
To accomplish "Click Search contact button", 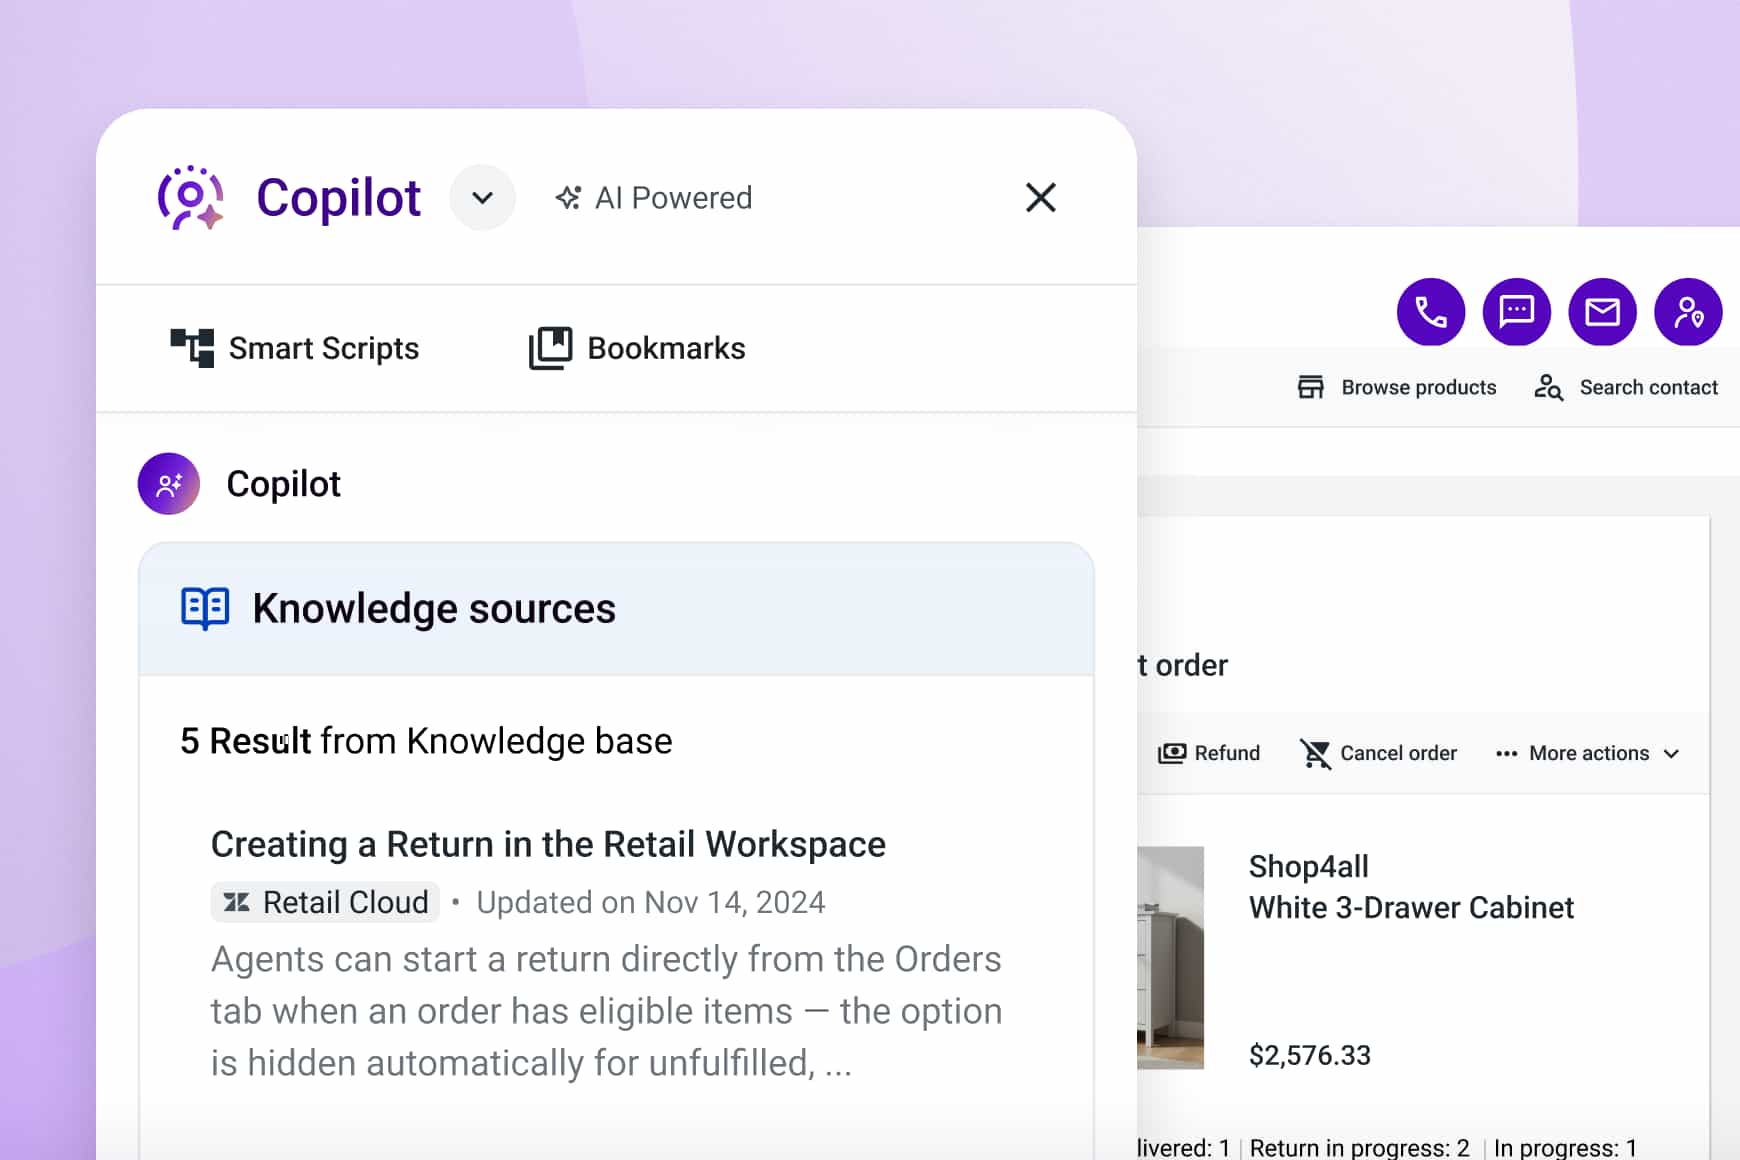I will point(1627,387).
